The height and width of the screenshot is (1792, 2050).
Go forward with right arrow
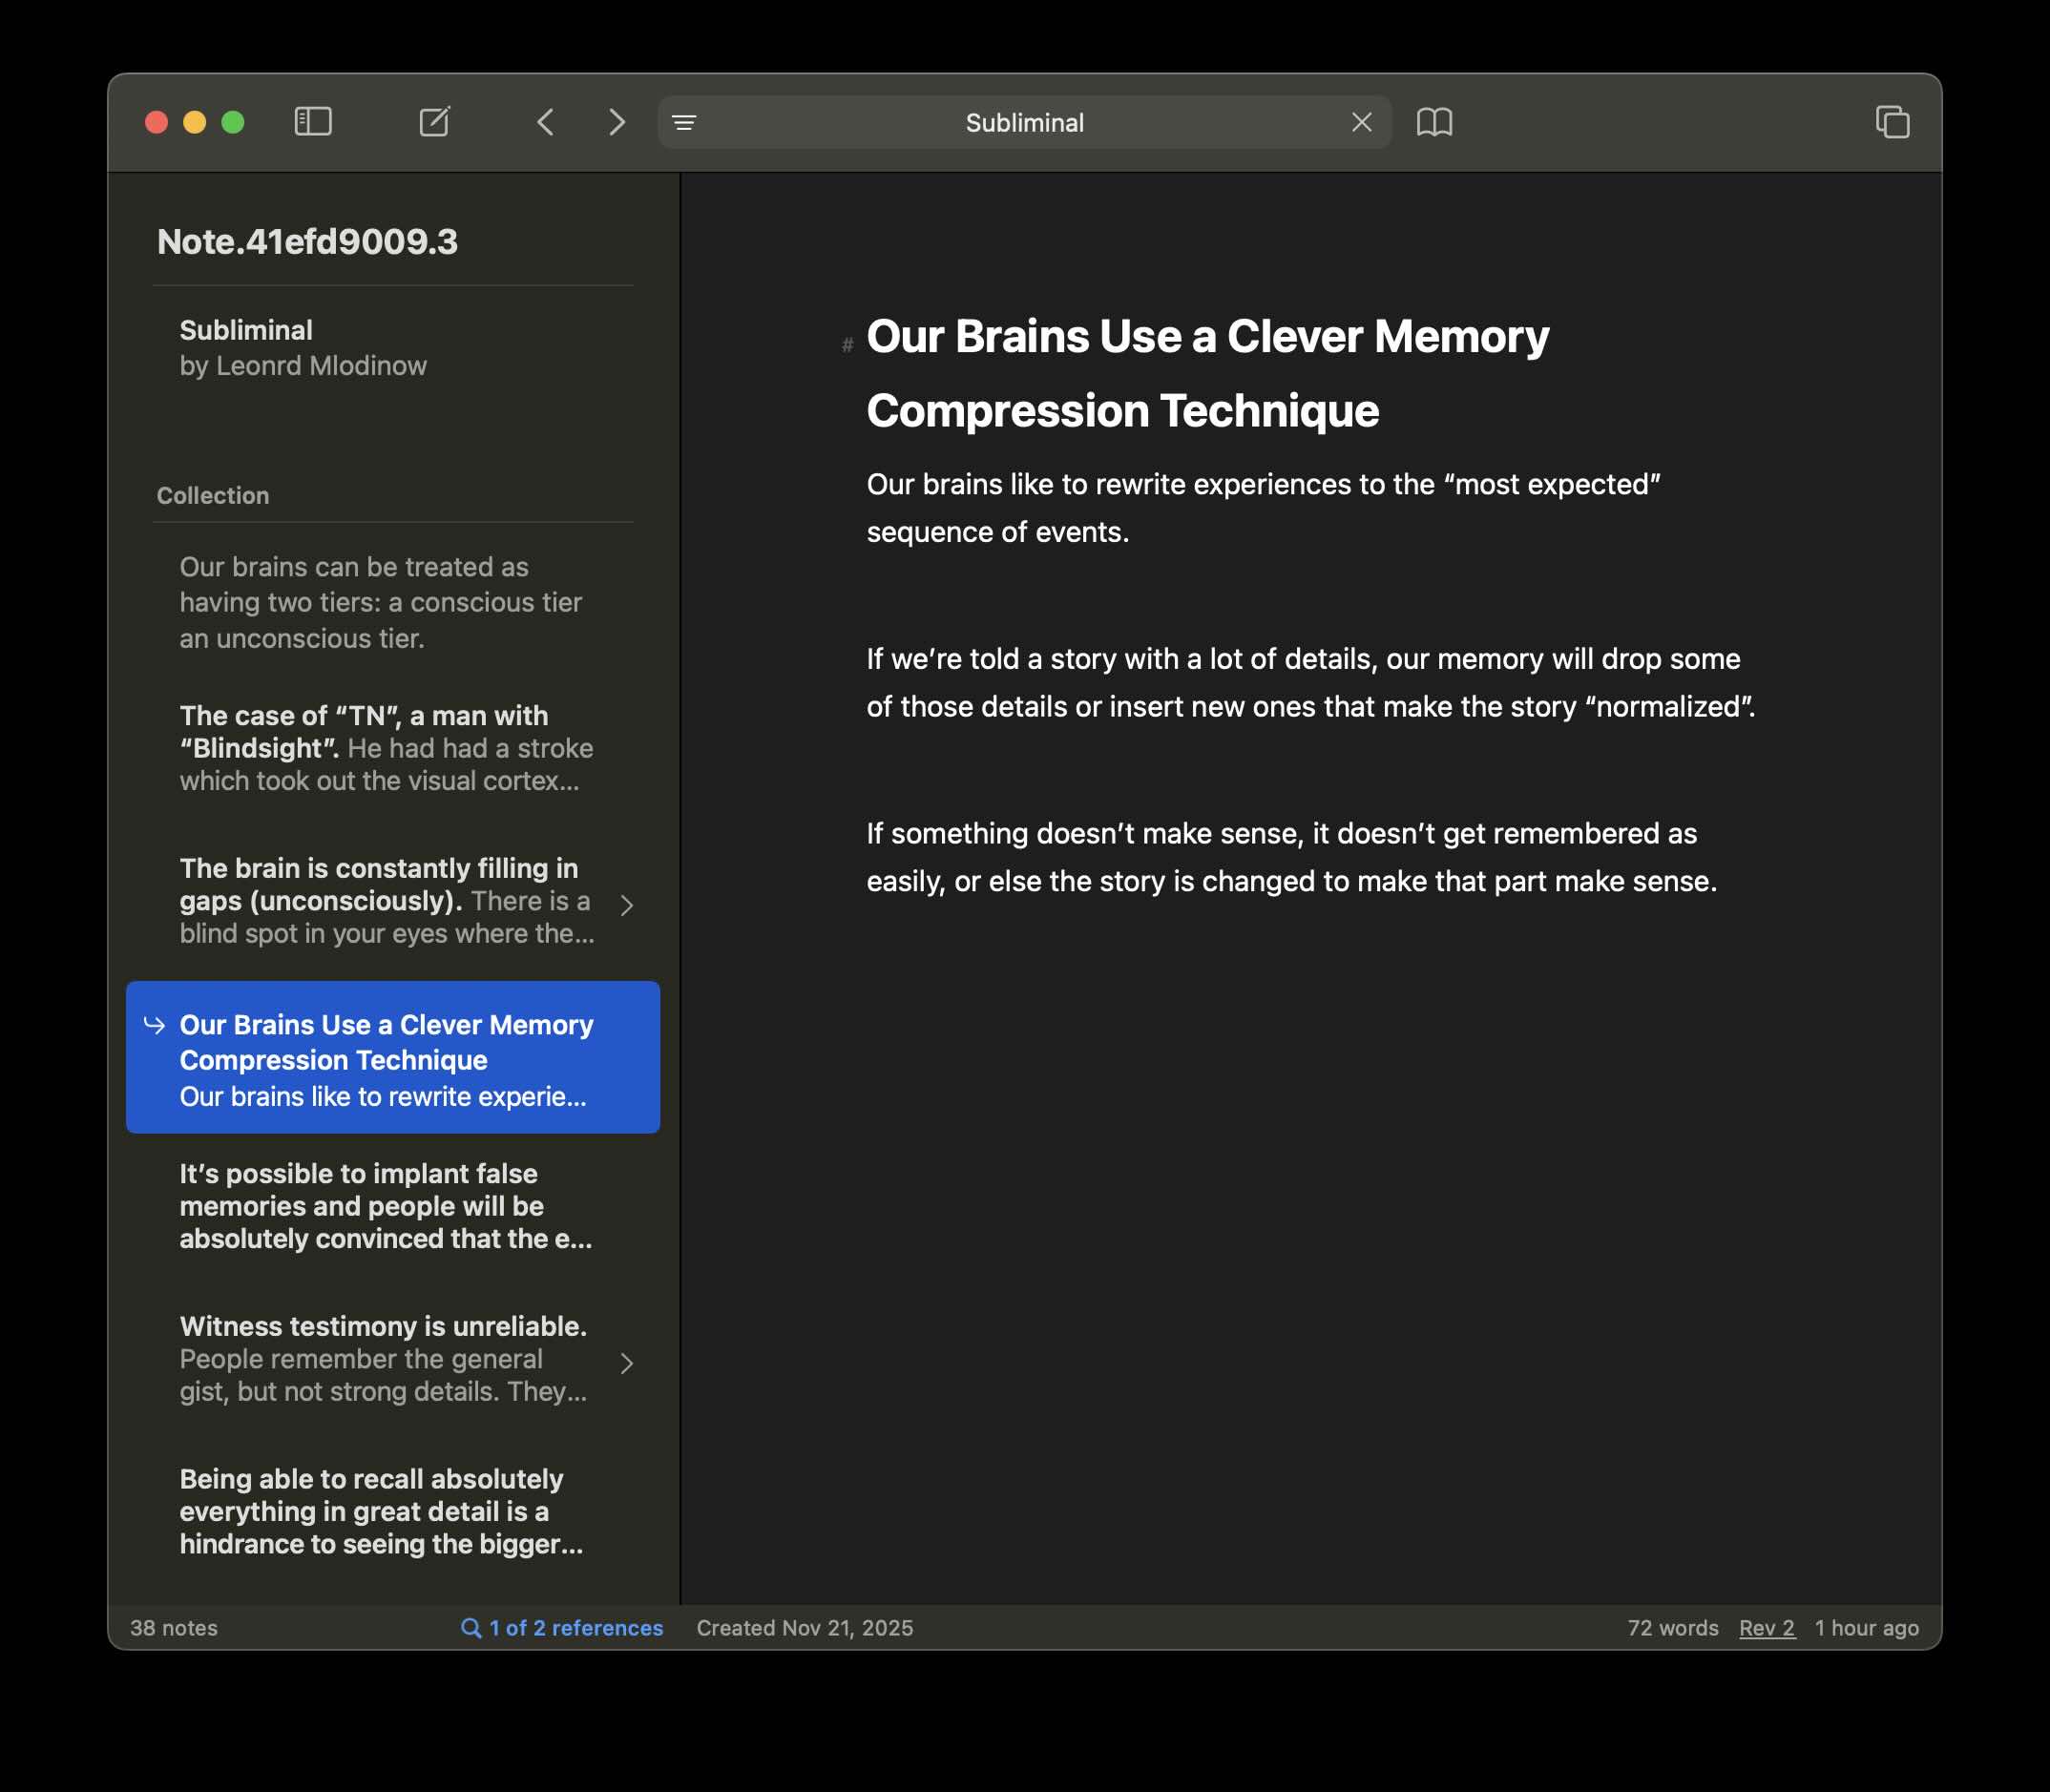tap(617, 122)
